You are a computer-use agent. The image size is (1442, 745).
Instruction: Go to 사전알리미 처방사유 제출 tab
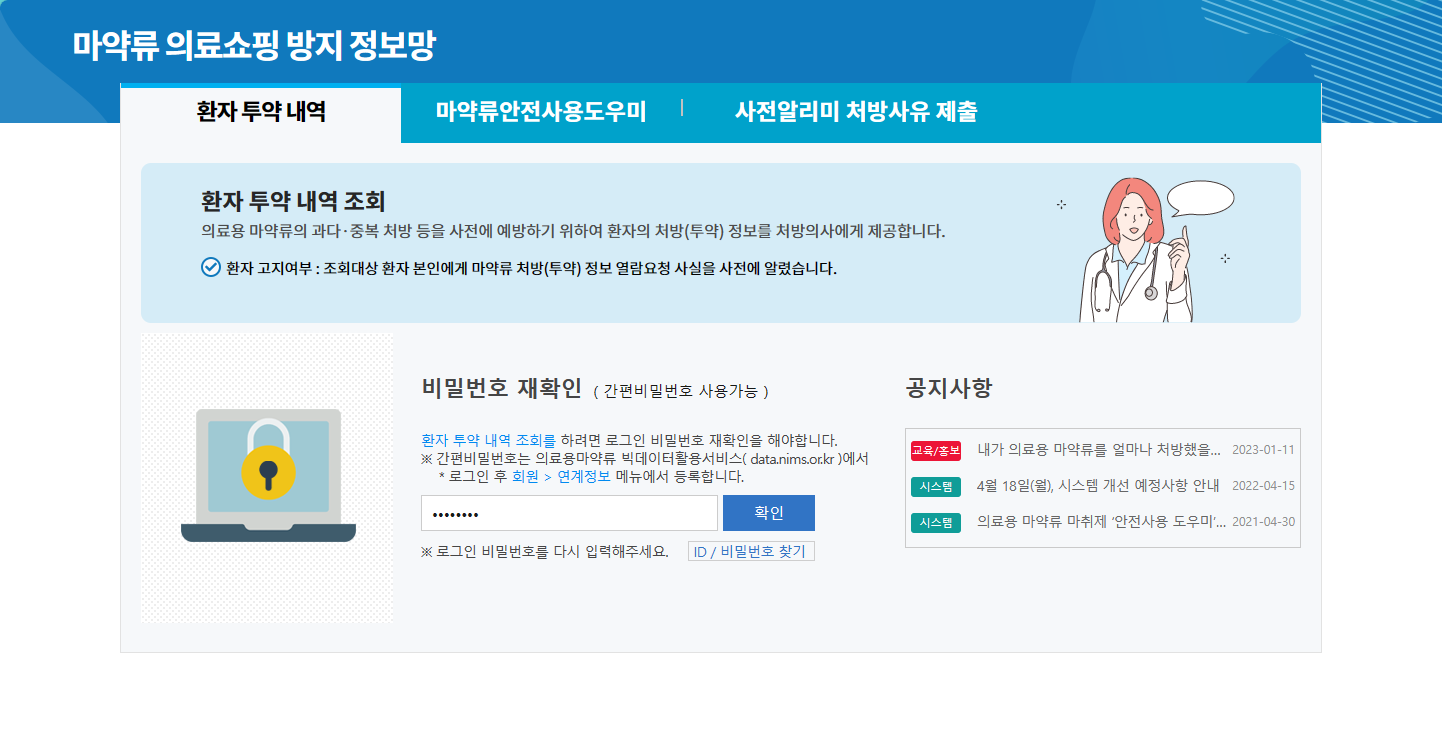pyautogui.click(x=855, y=112)
